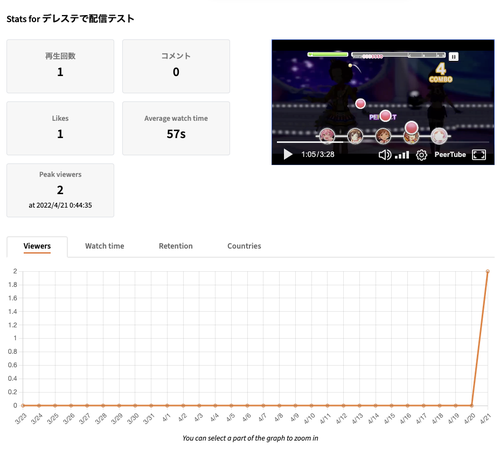Viewport: 500px width, 453px height.
Task: Click the 4/10 data point on graph
Action: [311, 405]
